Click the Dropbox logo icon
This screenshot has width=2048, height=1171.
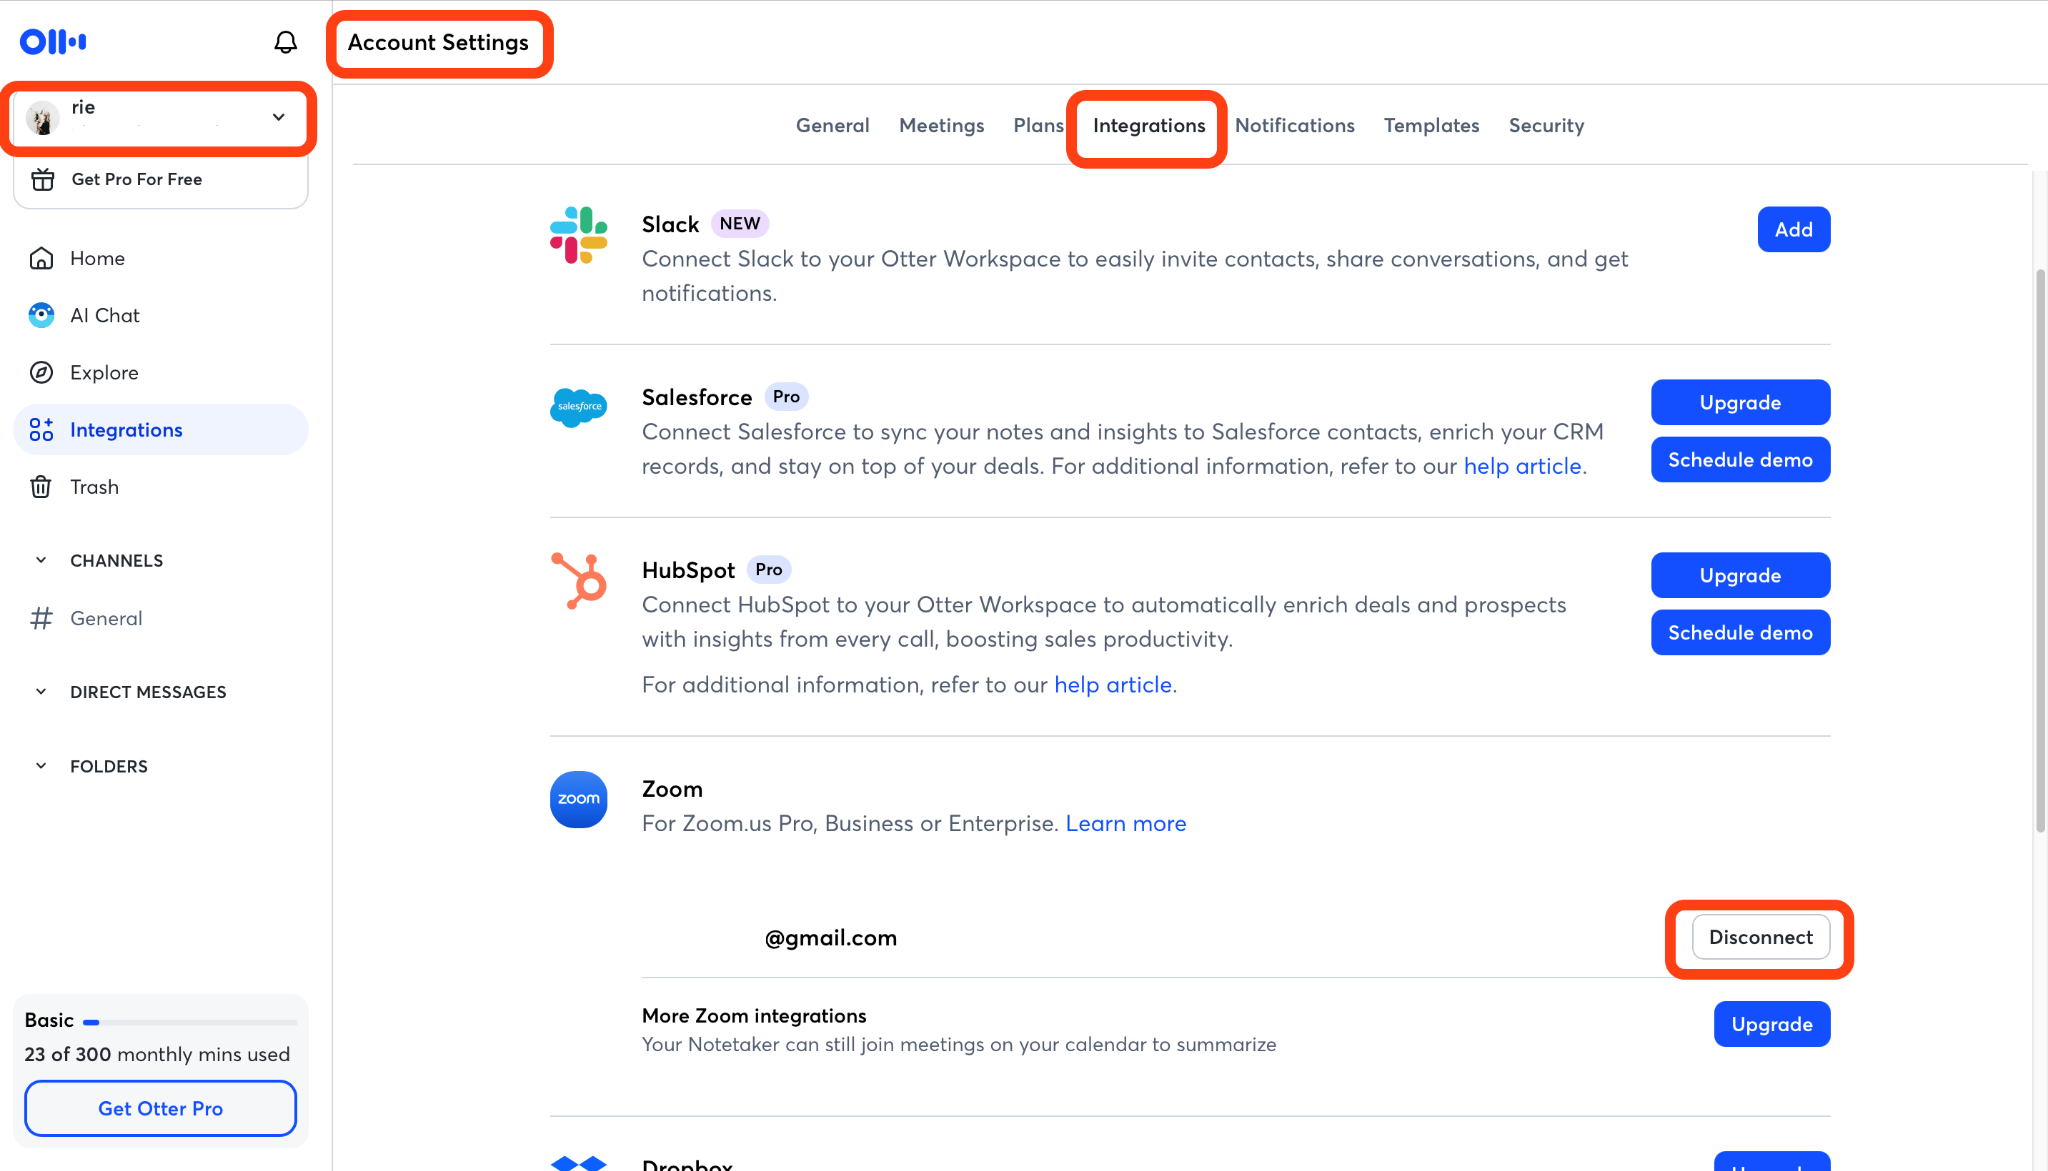579,1163
